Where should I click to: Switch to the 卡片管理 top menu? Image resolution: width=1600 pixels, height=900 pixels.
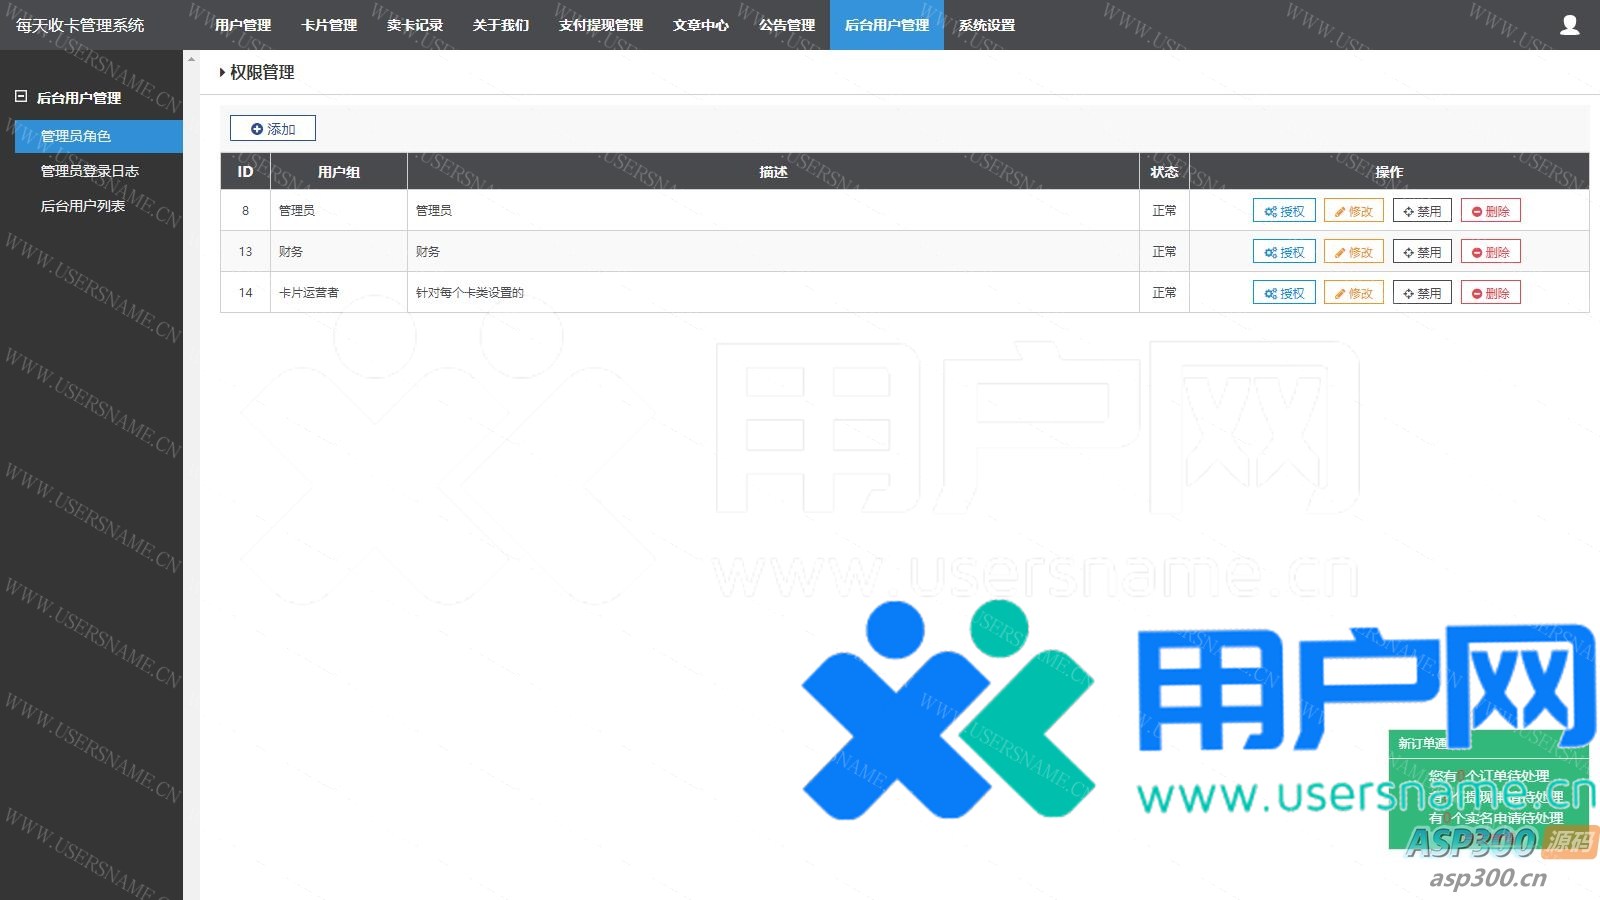click(x=329, y=25)
